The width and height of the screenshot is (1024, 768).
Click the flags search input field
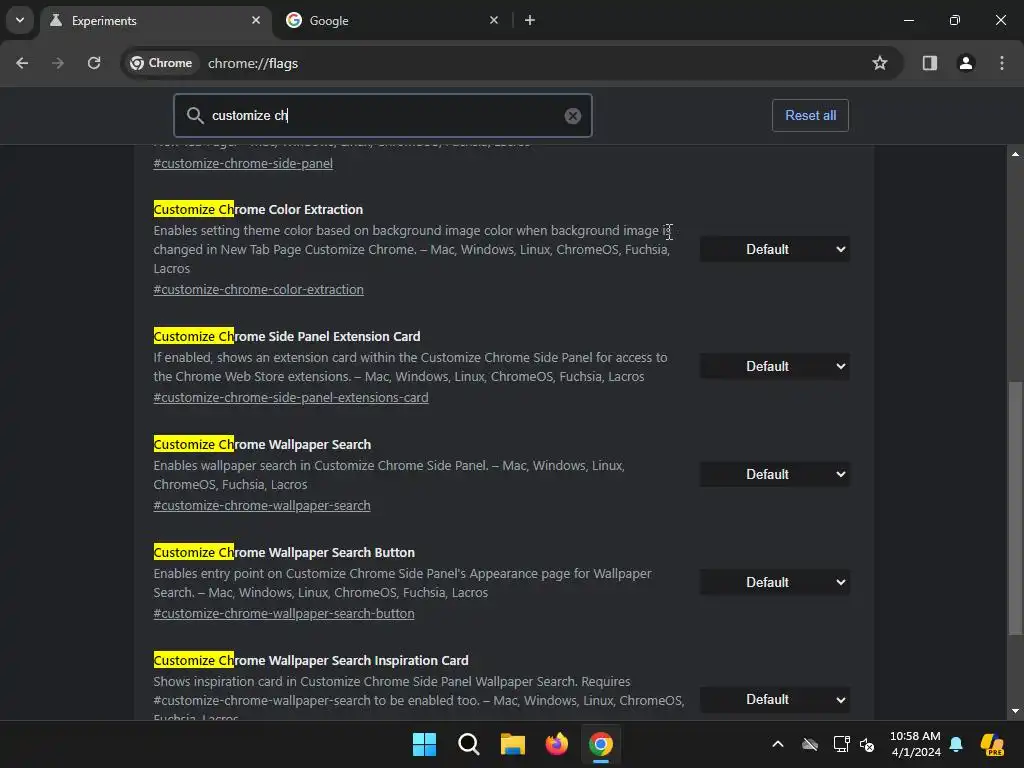tap(383, 116)
